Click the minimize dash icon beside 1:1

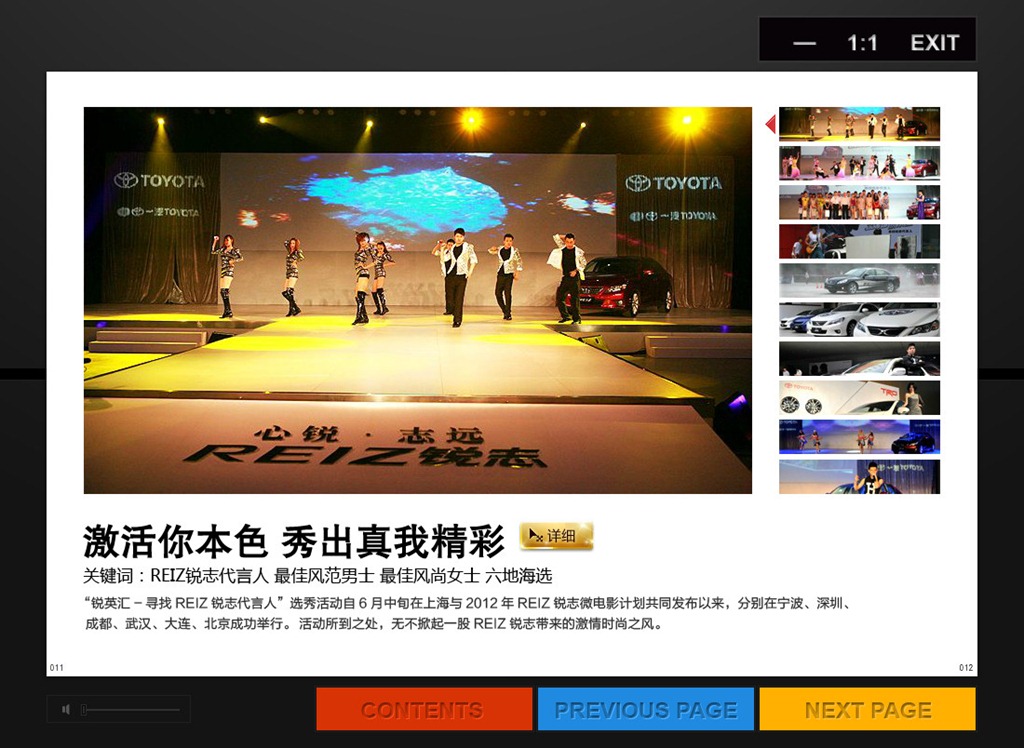click(805, 43)
